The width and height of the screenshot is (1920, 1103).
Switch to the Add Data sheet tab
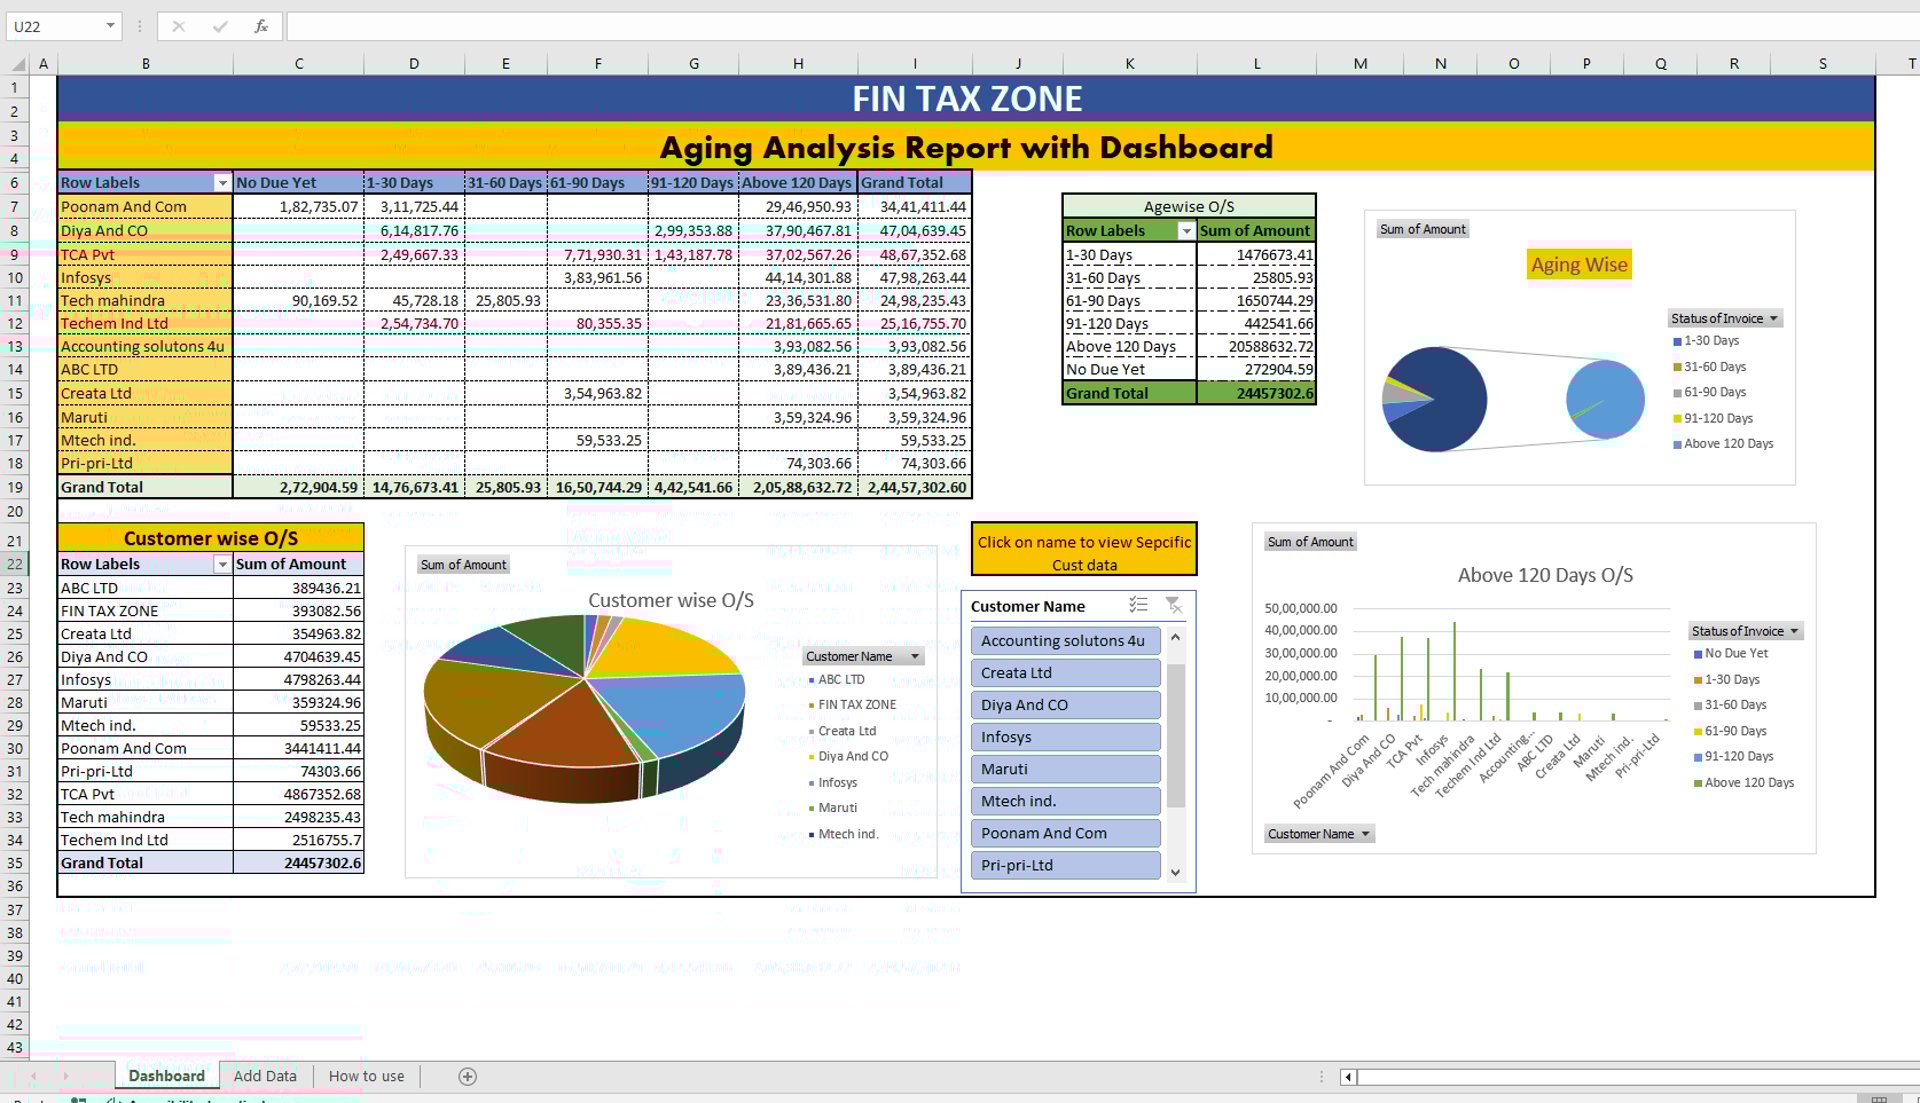point(265,1076)
